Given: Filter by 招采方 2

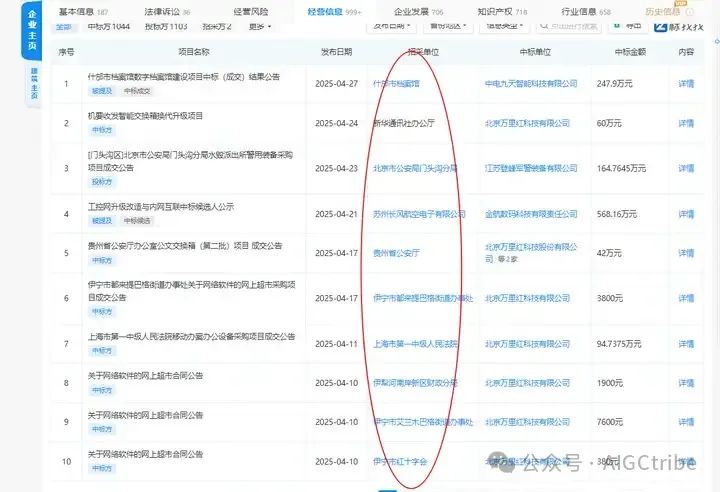Looking at the screenshot, I should (217, 27).
